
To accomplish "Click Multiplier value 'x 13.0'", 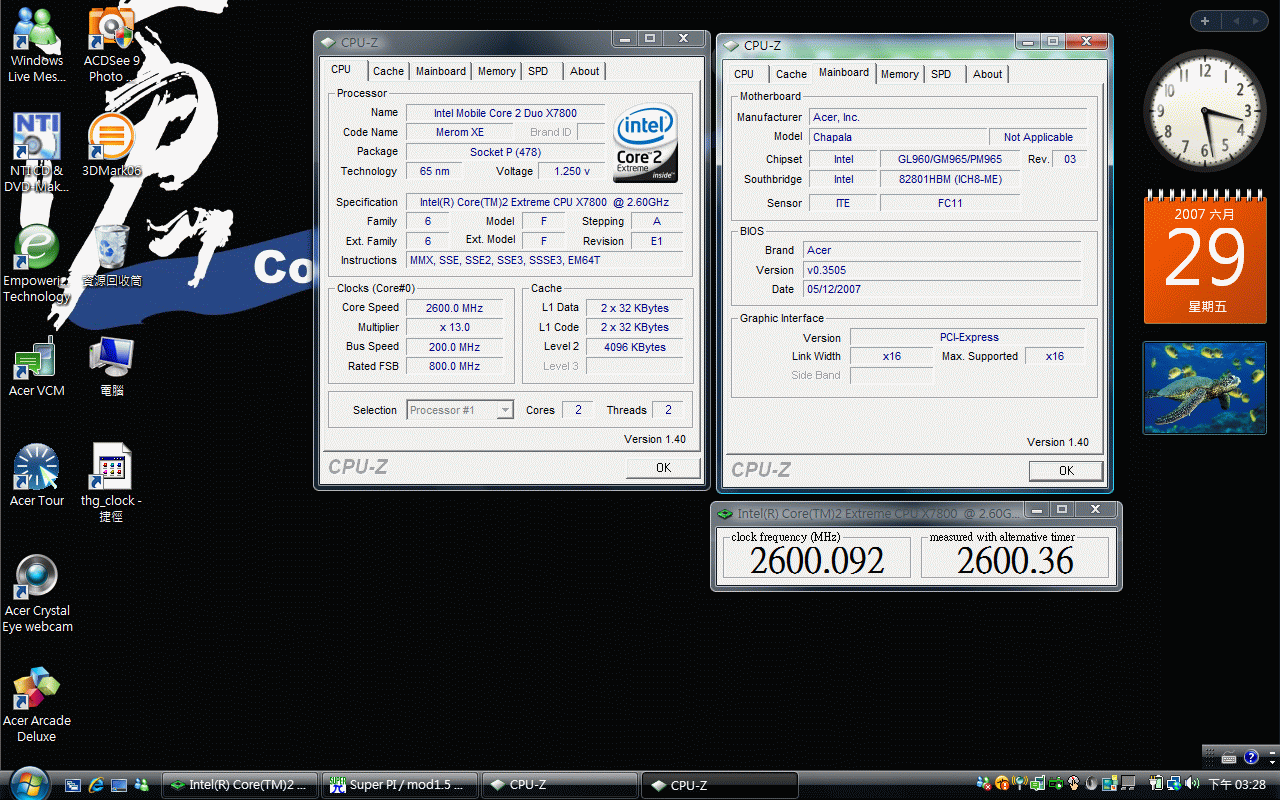I will click(454, 327).
